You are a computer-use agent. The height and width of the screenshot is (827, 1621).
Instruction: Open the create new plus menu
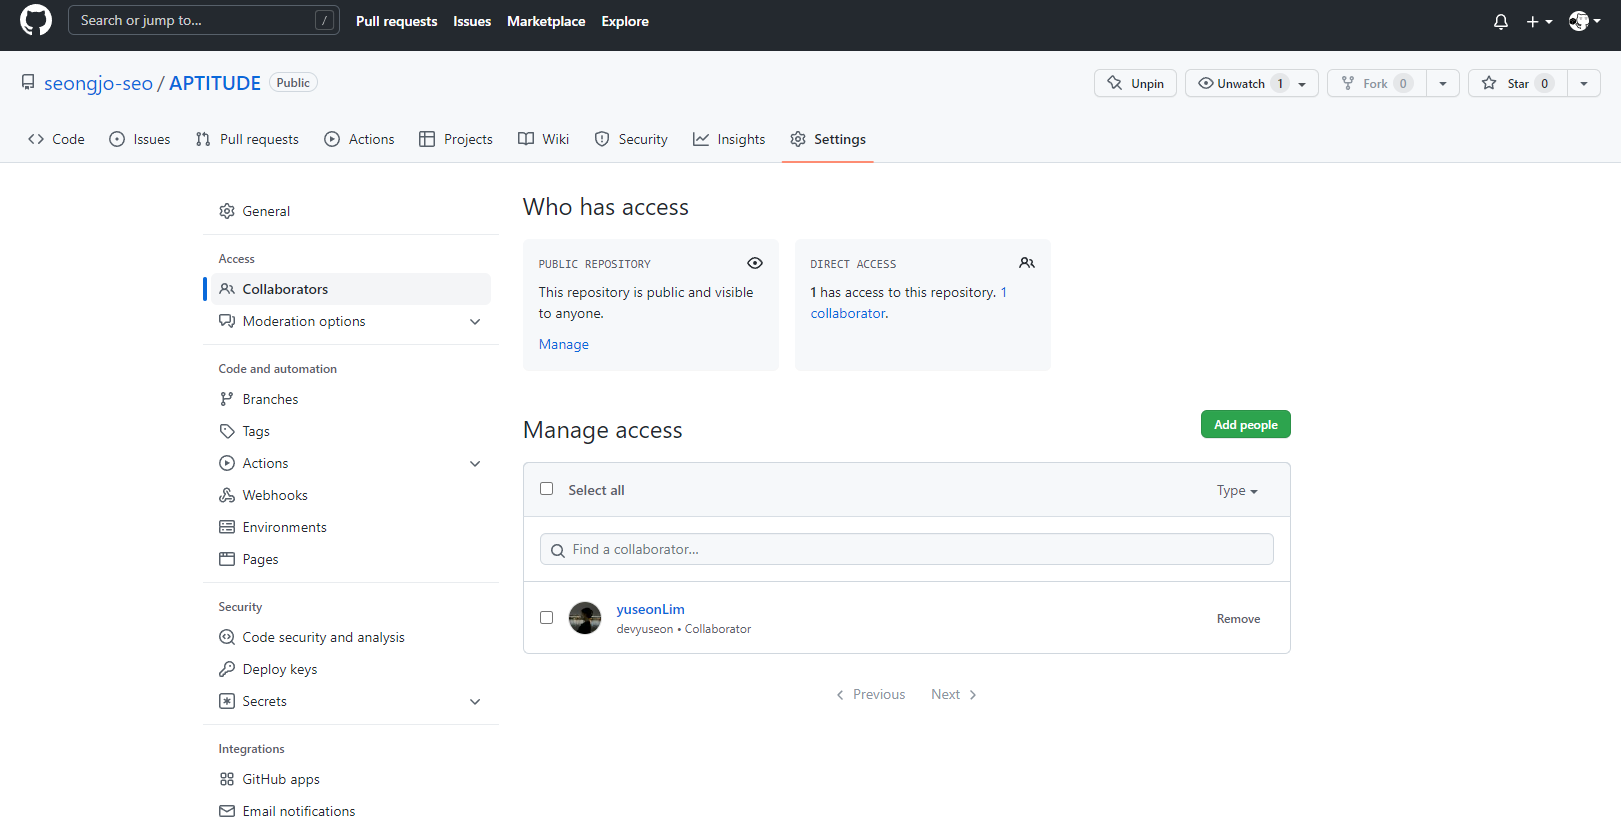[1539, 21]
